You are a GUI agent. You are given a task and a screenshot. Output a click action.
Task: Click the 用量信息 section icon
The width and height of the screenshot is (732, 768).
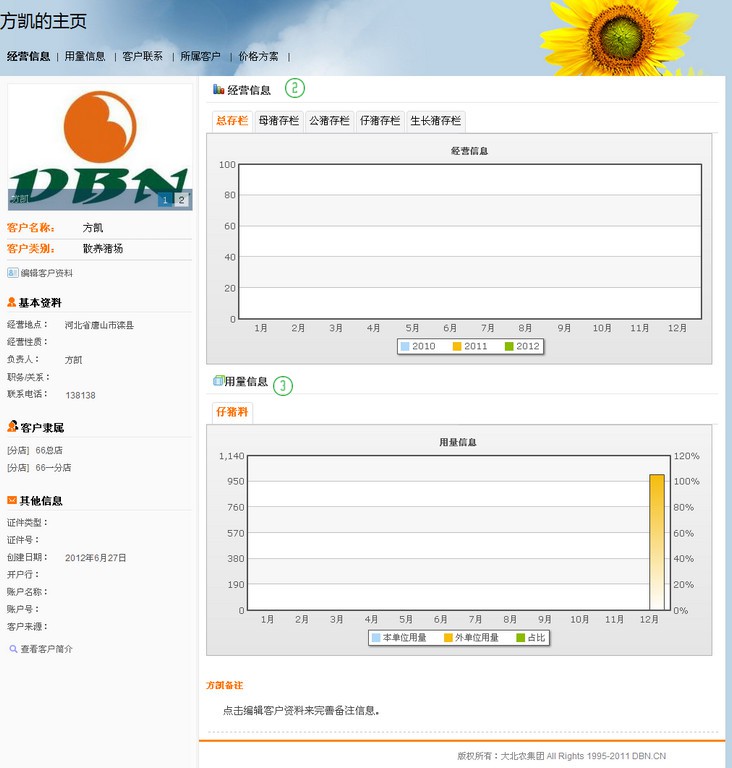(x=218, y=381)
